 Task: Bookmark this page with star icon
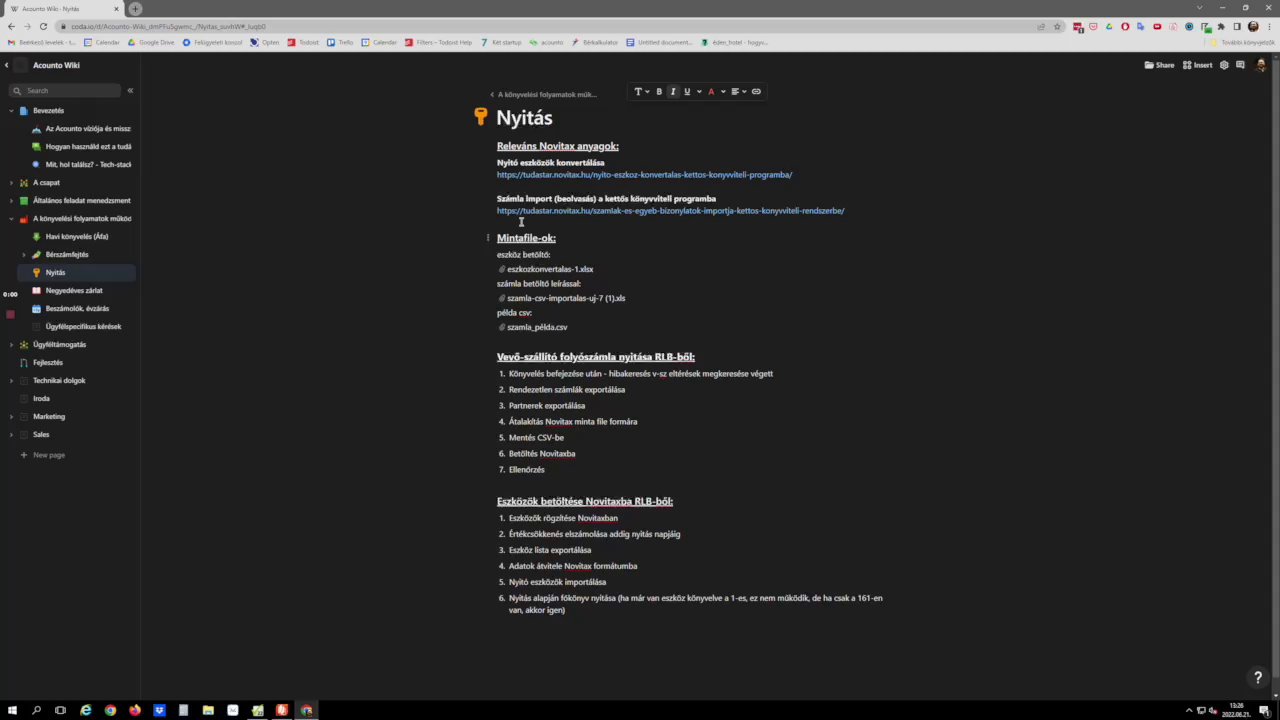tap(1057, 26)
